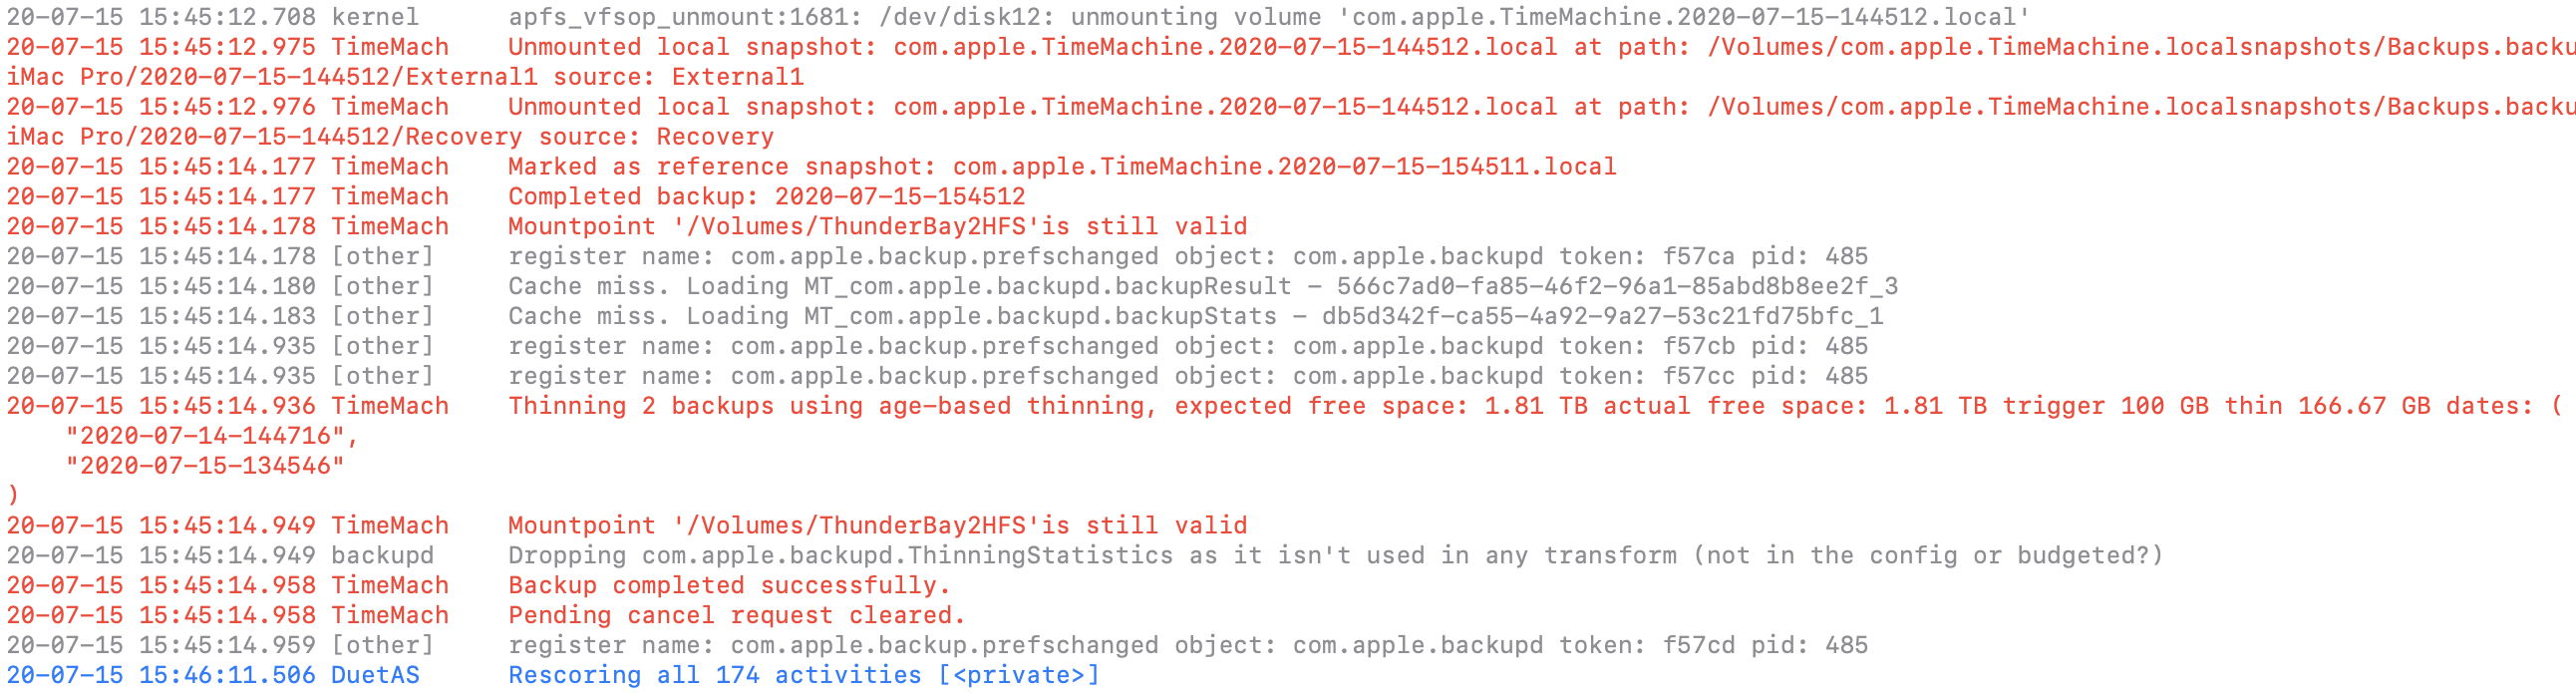This screenshot has height=693, width=2576.
Task: Click the 'Completed backup: 2020-07-15-154512' entry
Action: coord(766,197)
